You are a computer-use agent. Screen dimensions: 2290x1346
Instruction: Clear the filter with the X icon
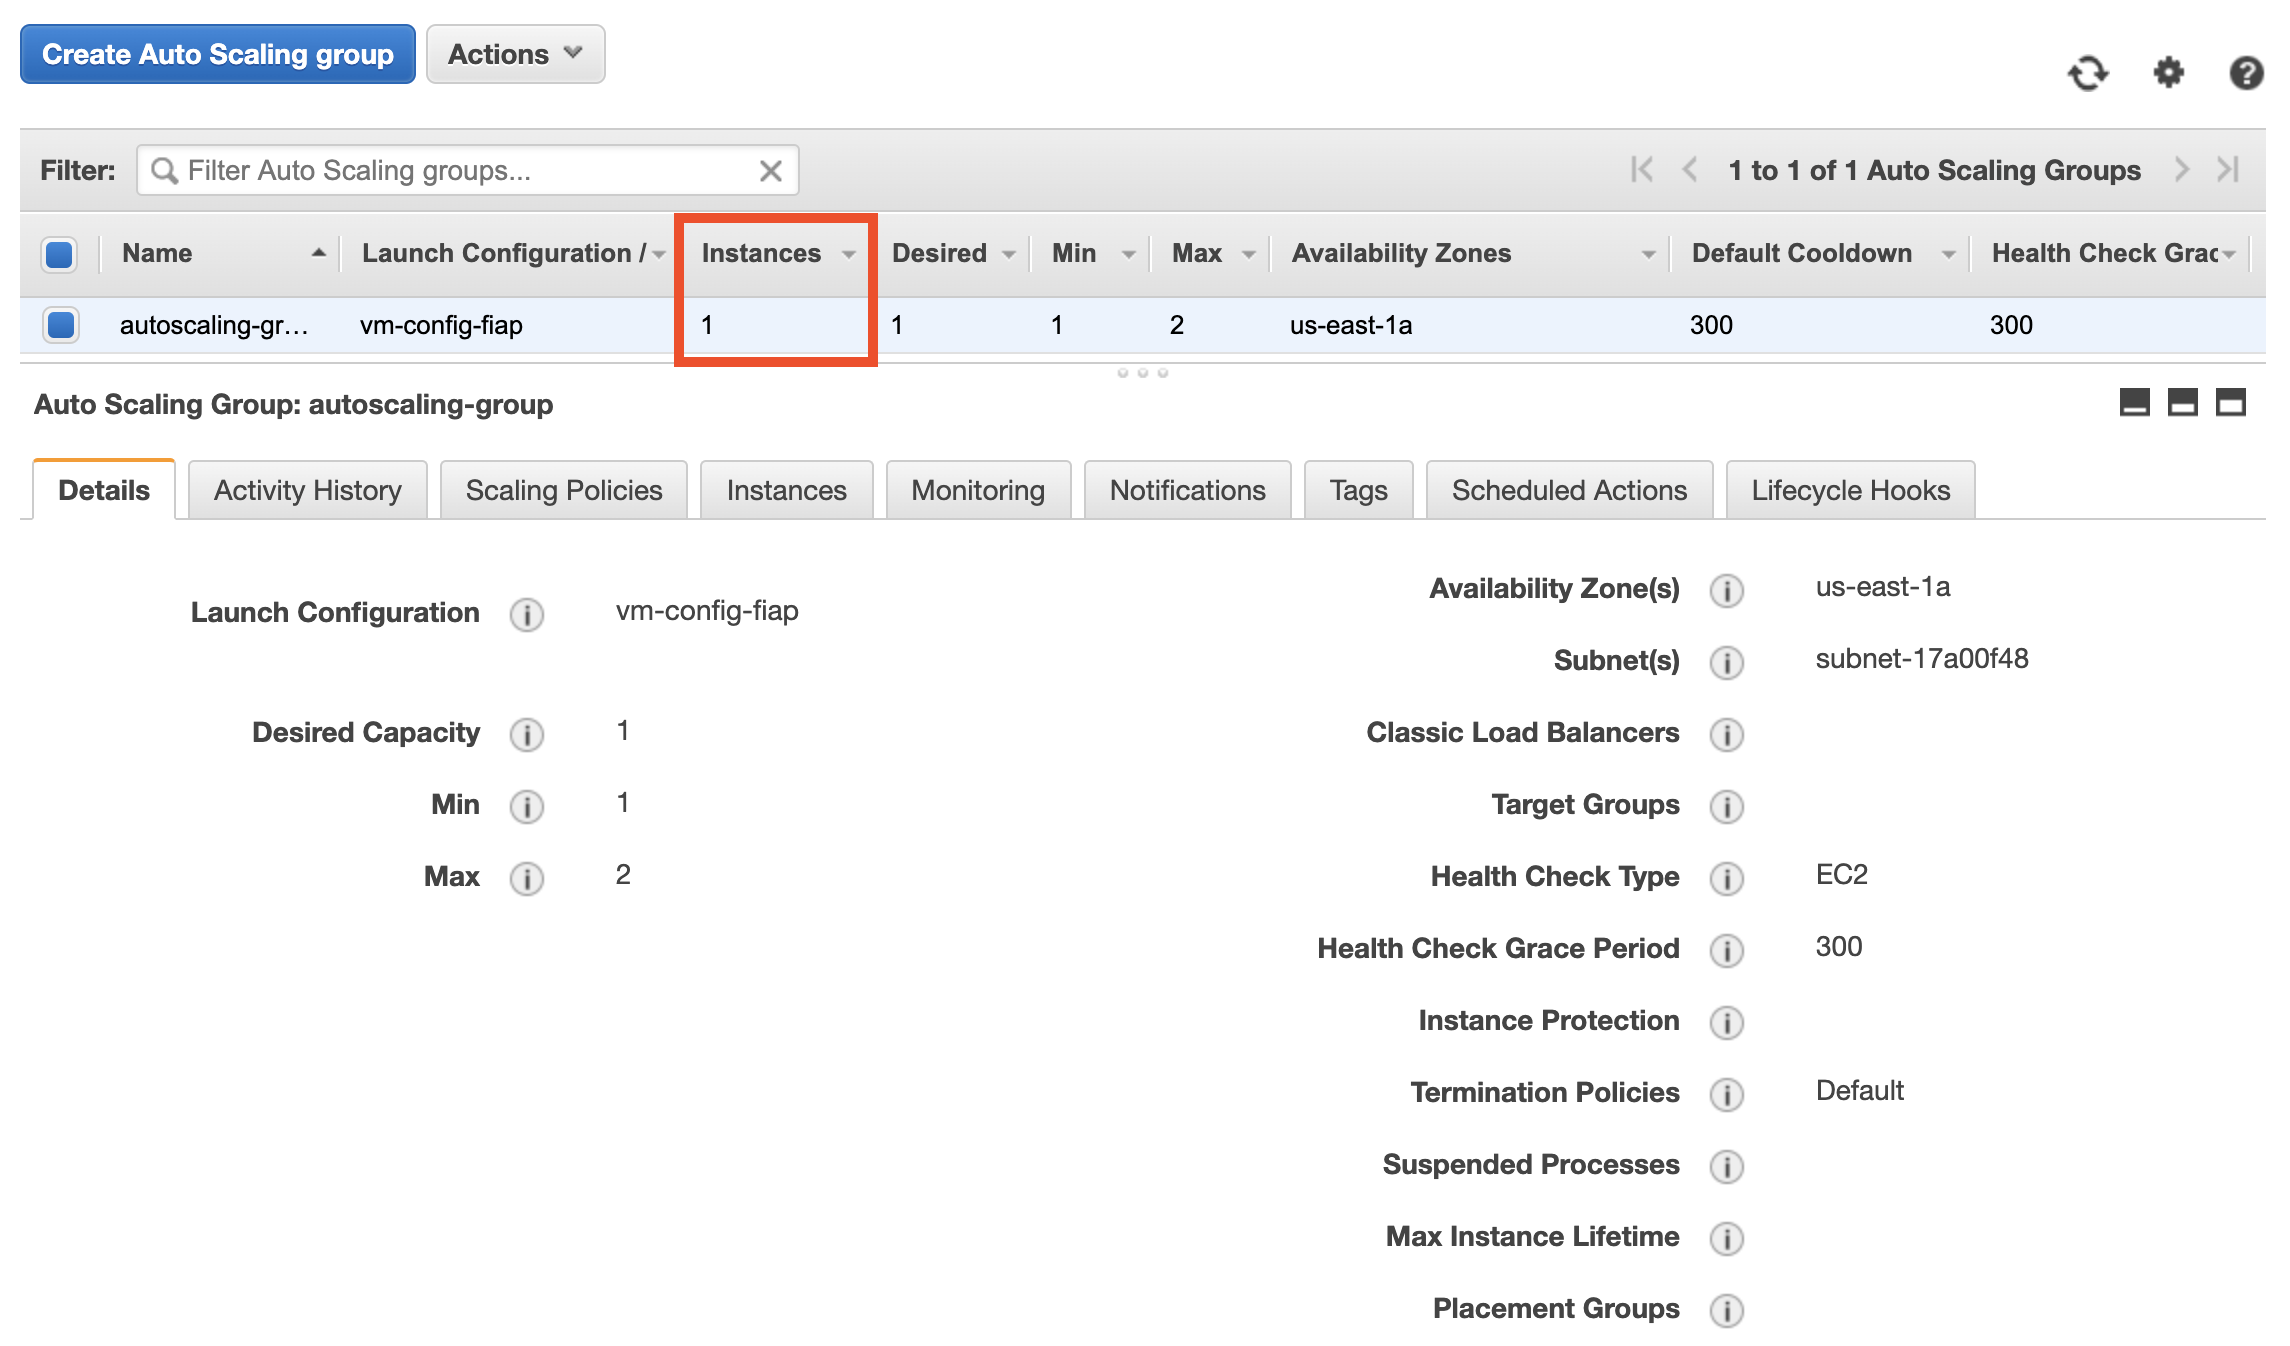(x=770, y=171)
